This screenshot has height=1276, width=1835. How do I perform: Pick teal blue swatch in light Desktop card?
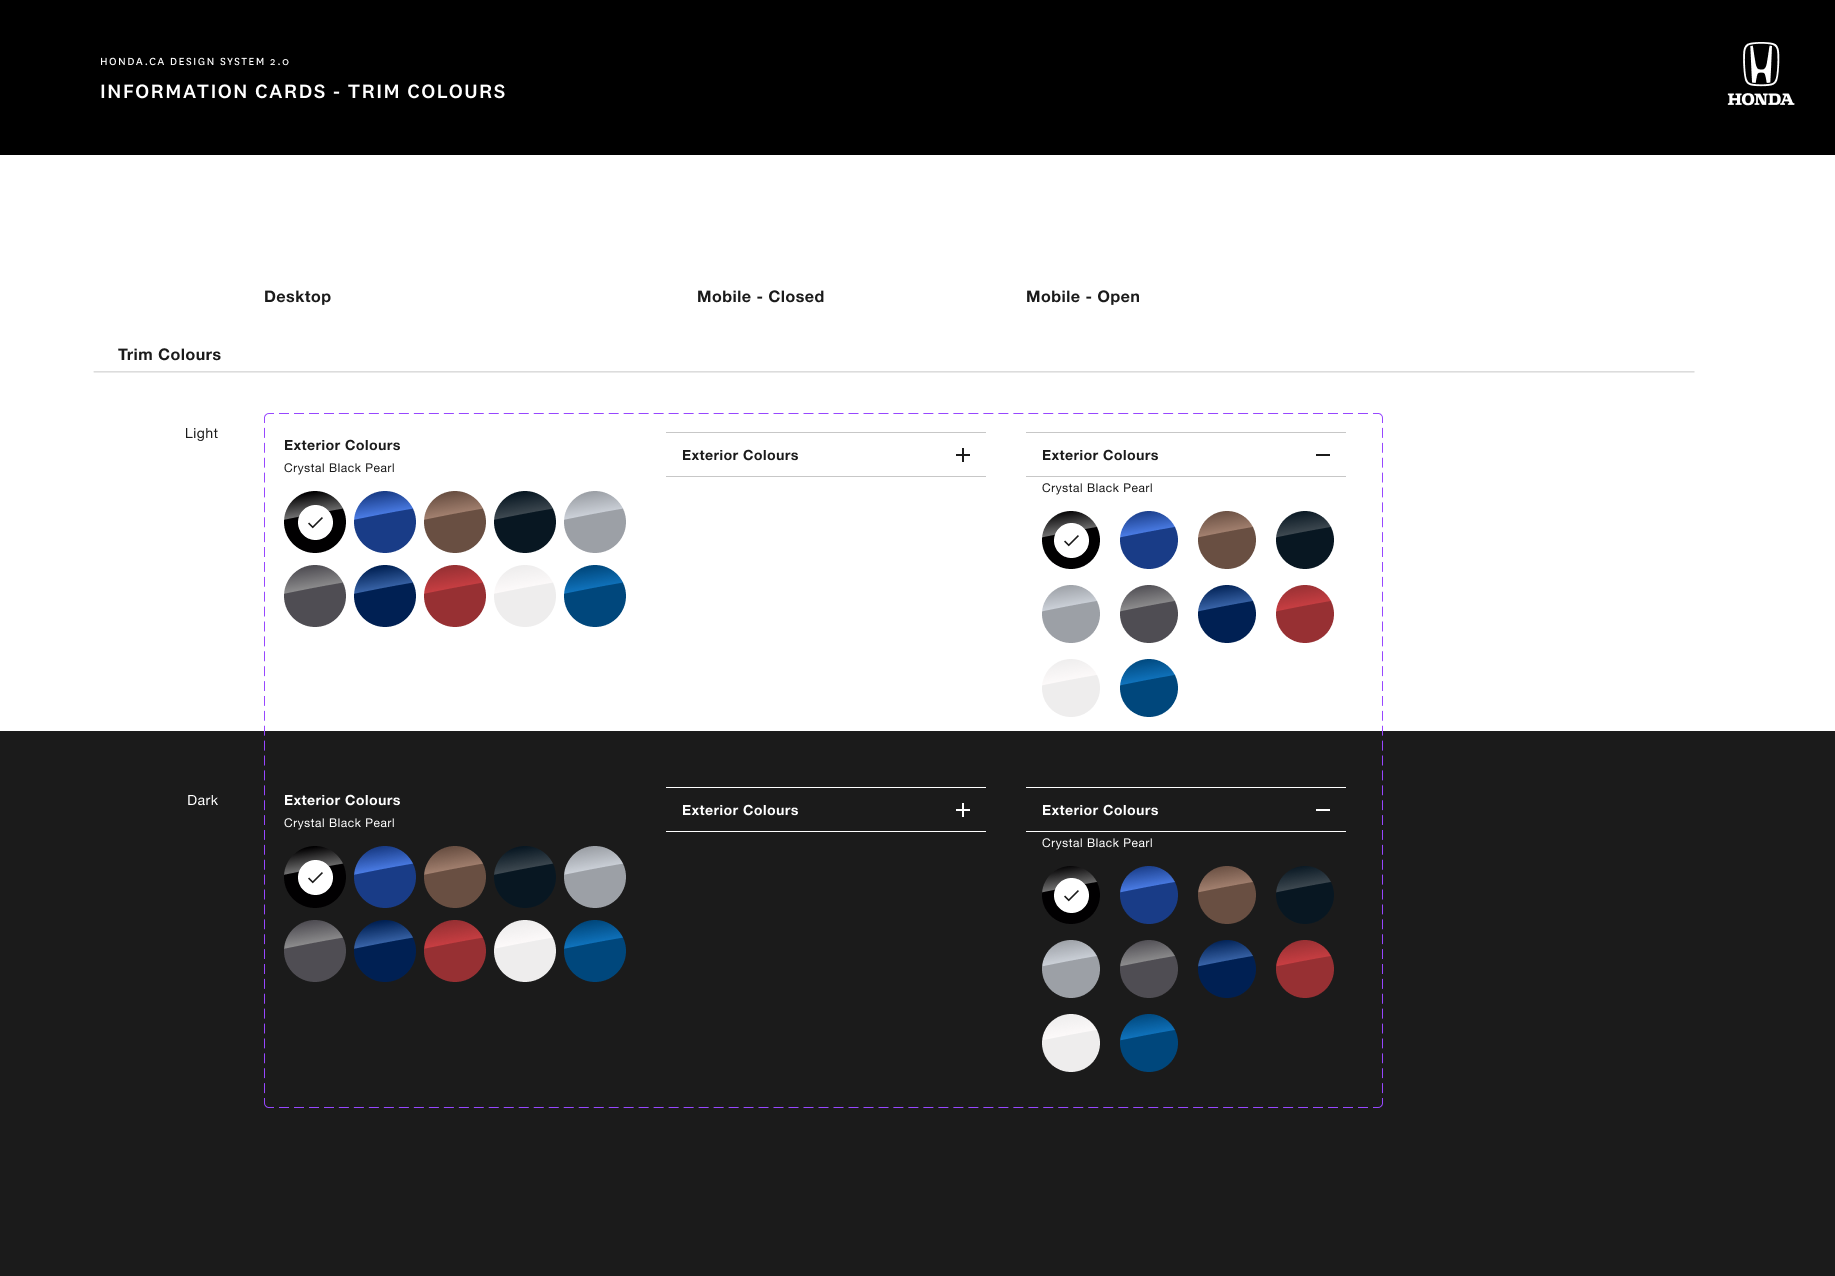coord(595,596)
